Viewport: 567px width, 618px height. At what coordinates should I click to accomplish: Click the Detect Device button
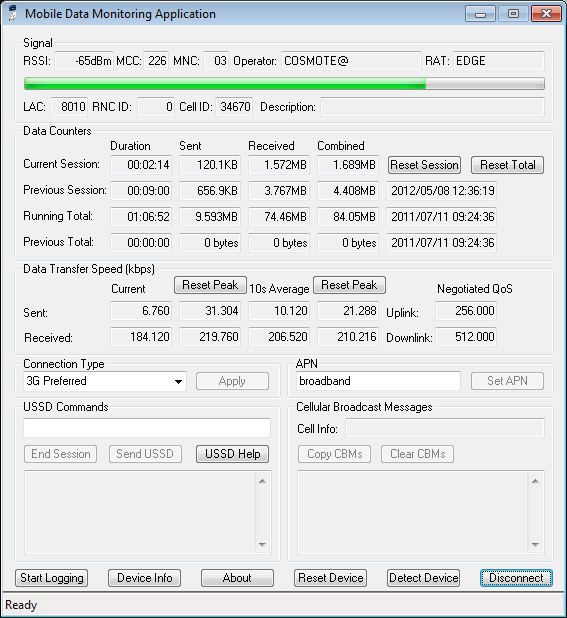pyautogui.click(x=424, y=578)
